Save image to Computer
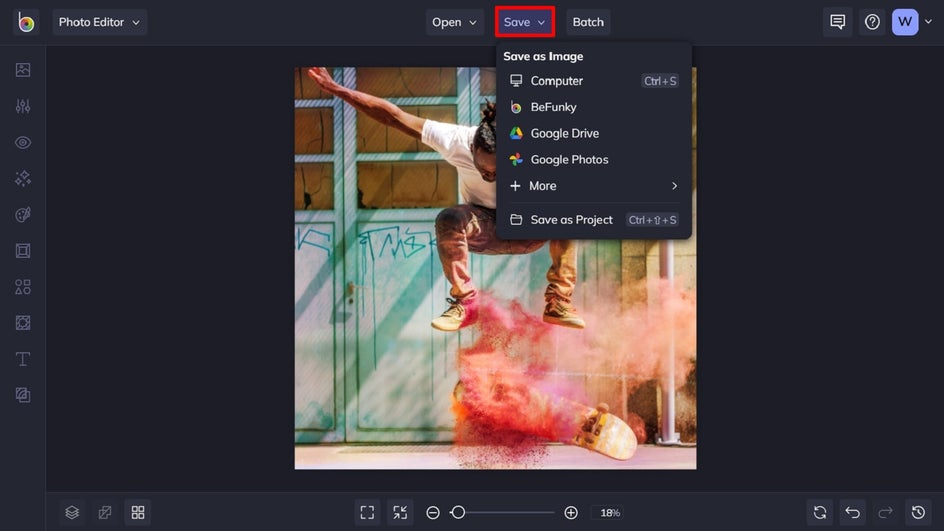This screenshot has width=944, height=531. coord(594,81)
